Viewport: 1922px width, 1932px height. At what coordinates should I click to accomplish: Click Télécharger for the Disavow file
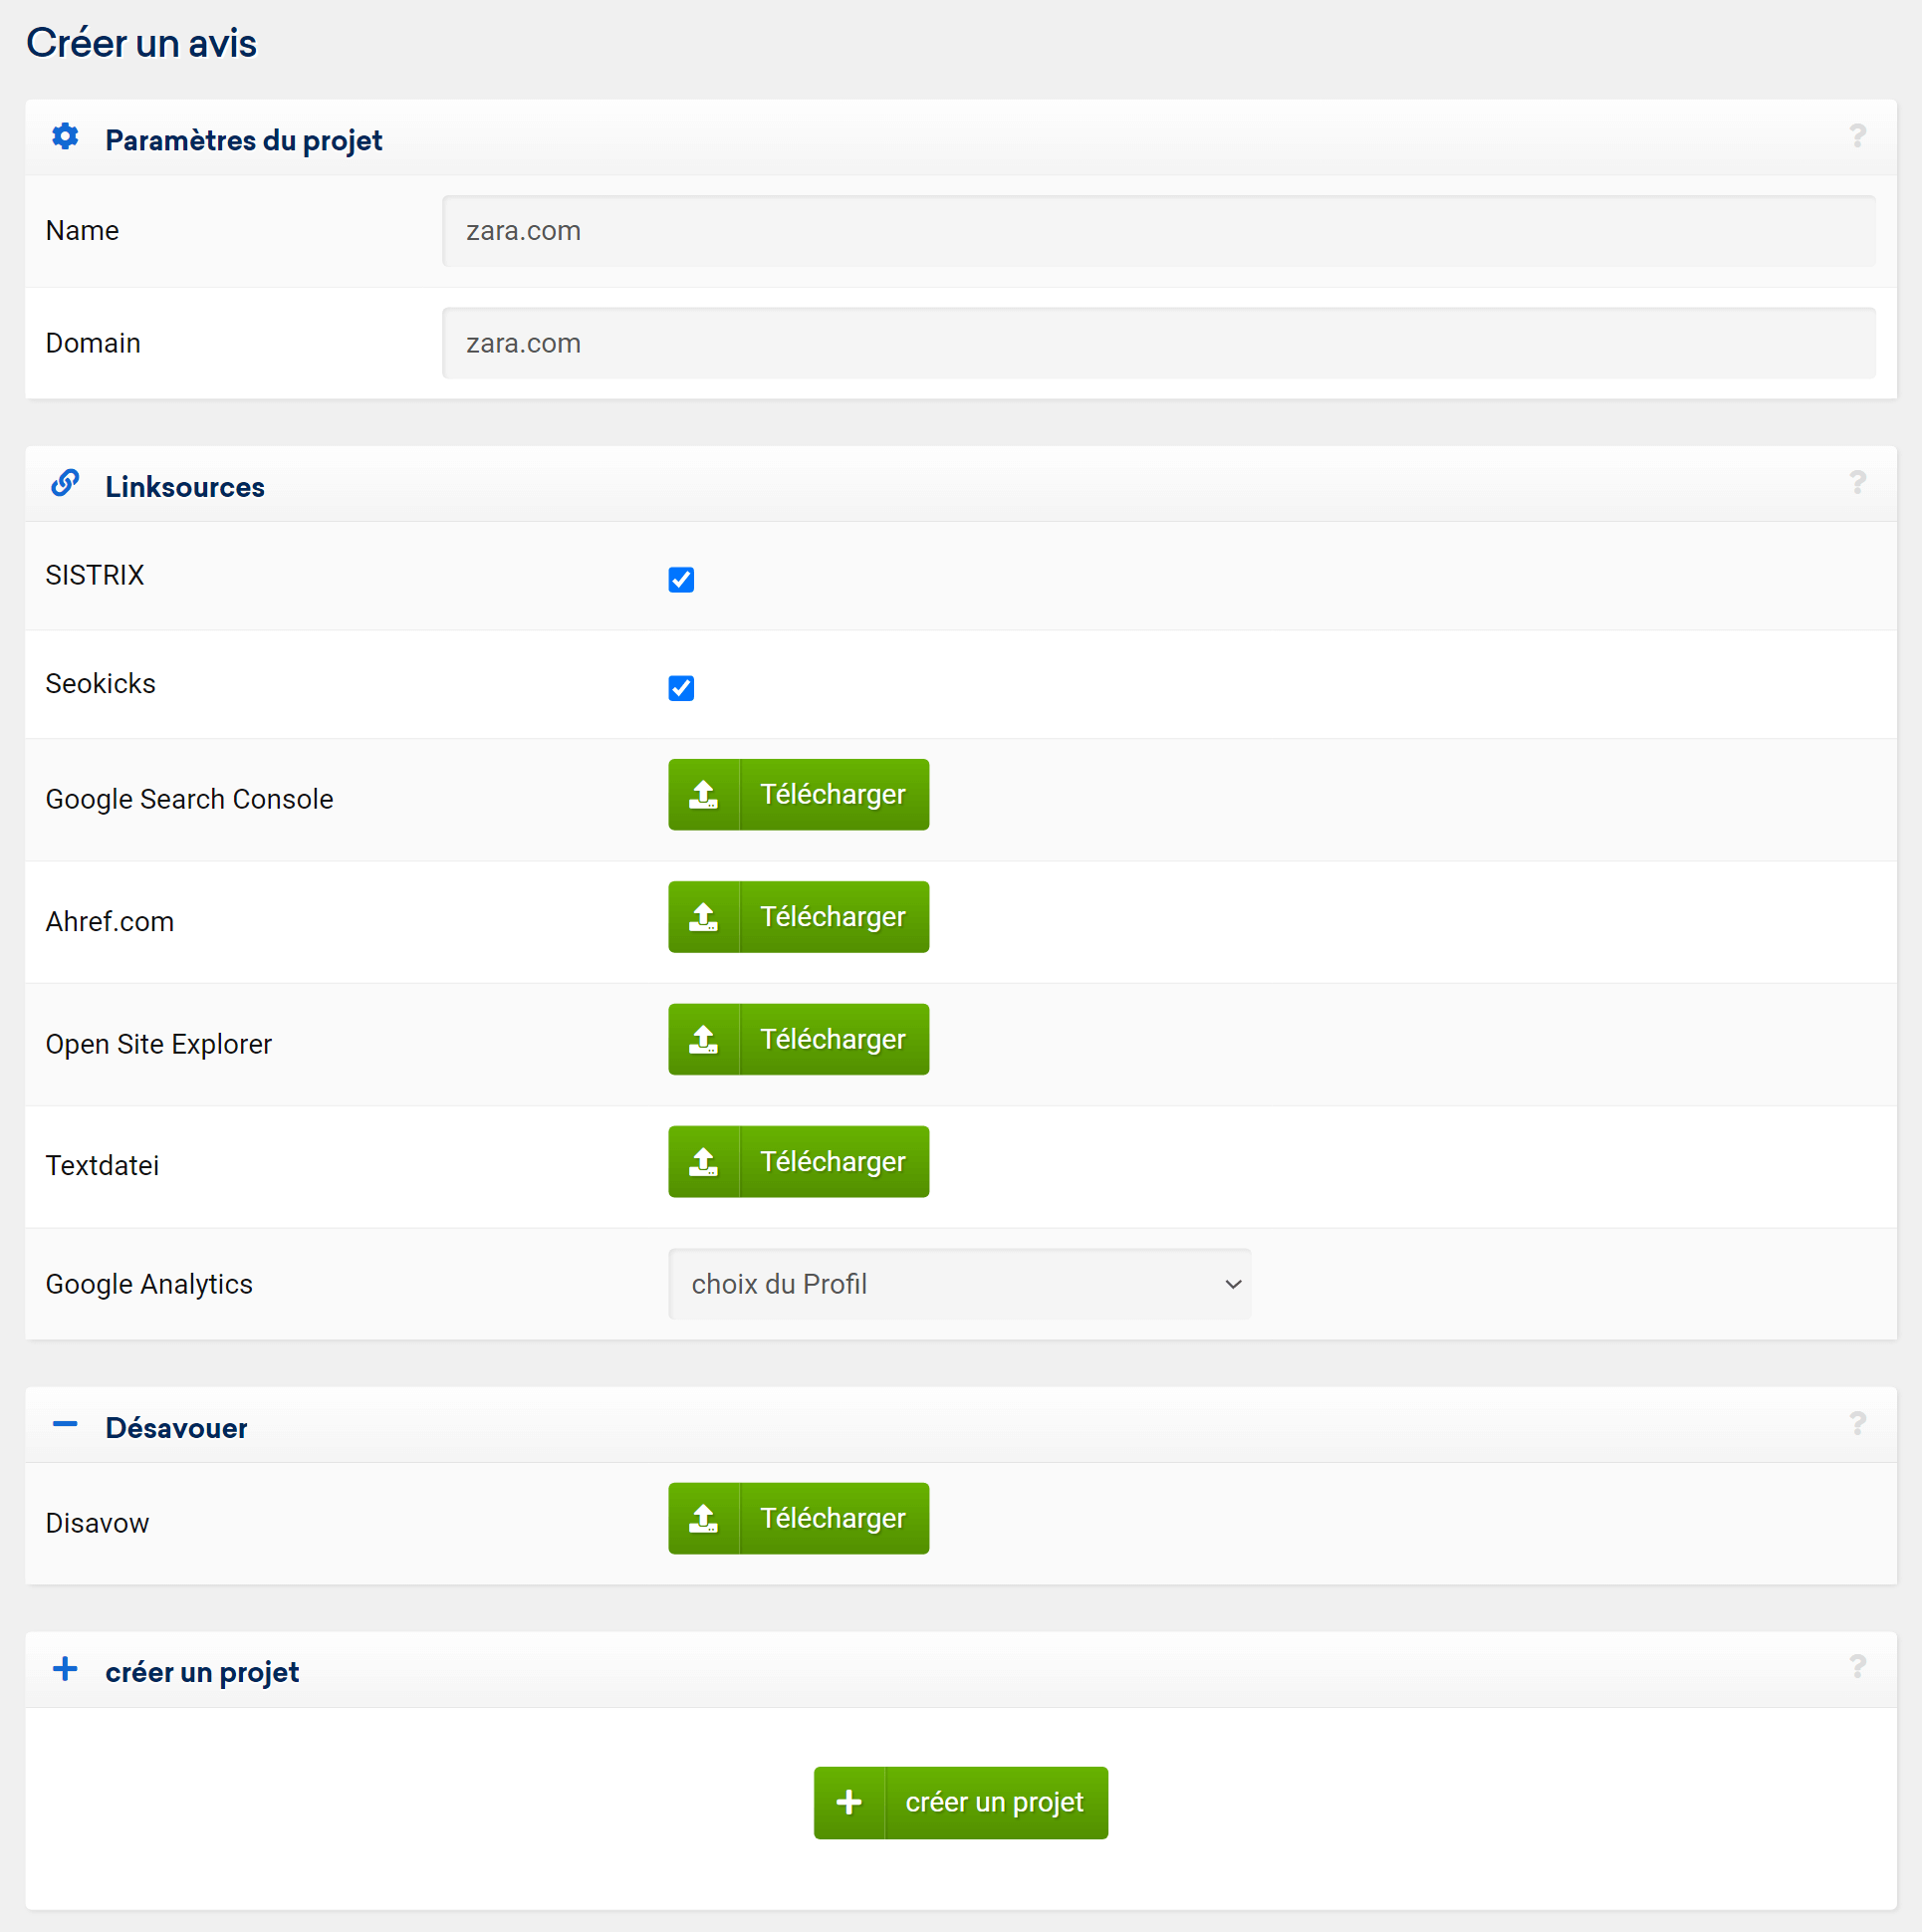coord(798,1519)
